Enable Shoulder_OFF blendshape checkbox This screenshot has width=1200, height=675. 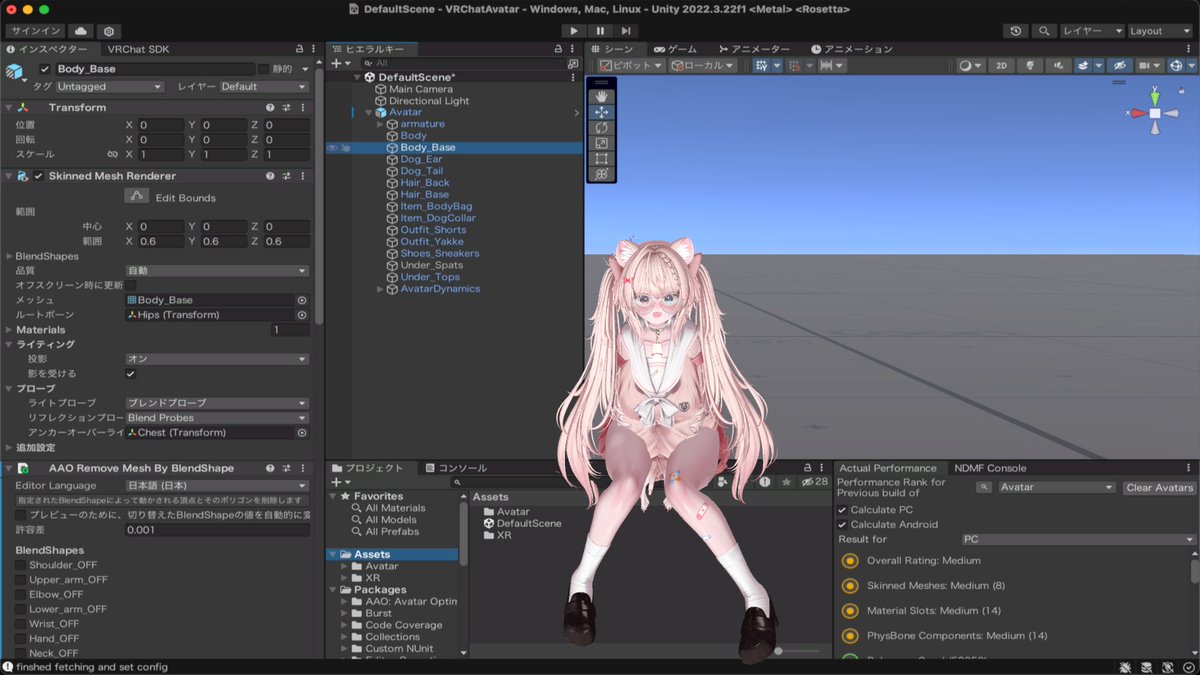21,565
